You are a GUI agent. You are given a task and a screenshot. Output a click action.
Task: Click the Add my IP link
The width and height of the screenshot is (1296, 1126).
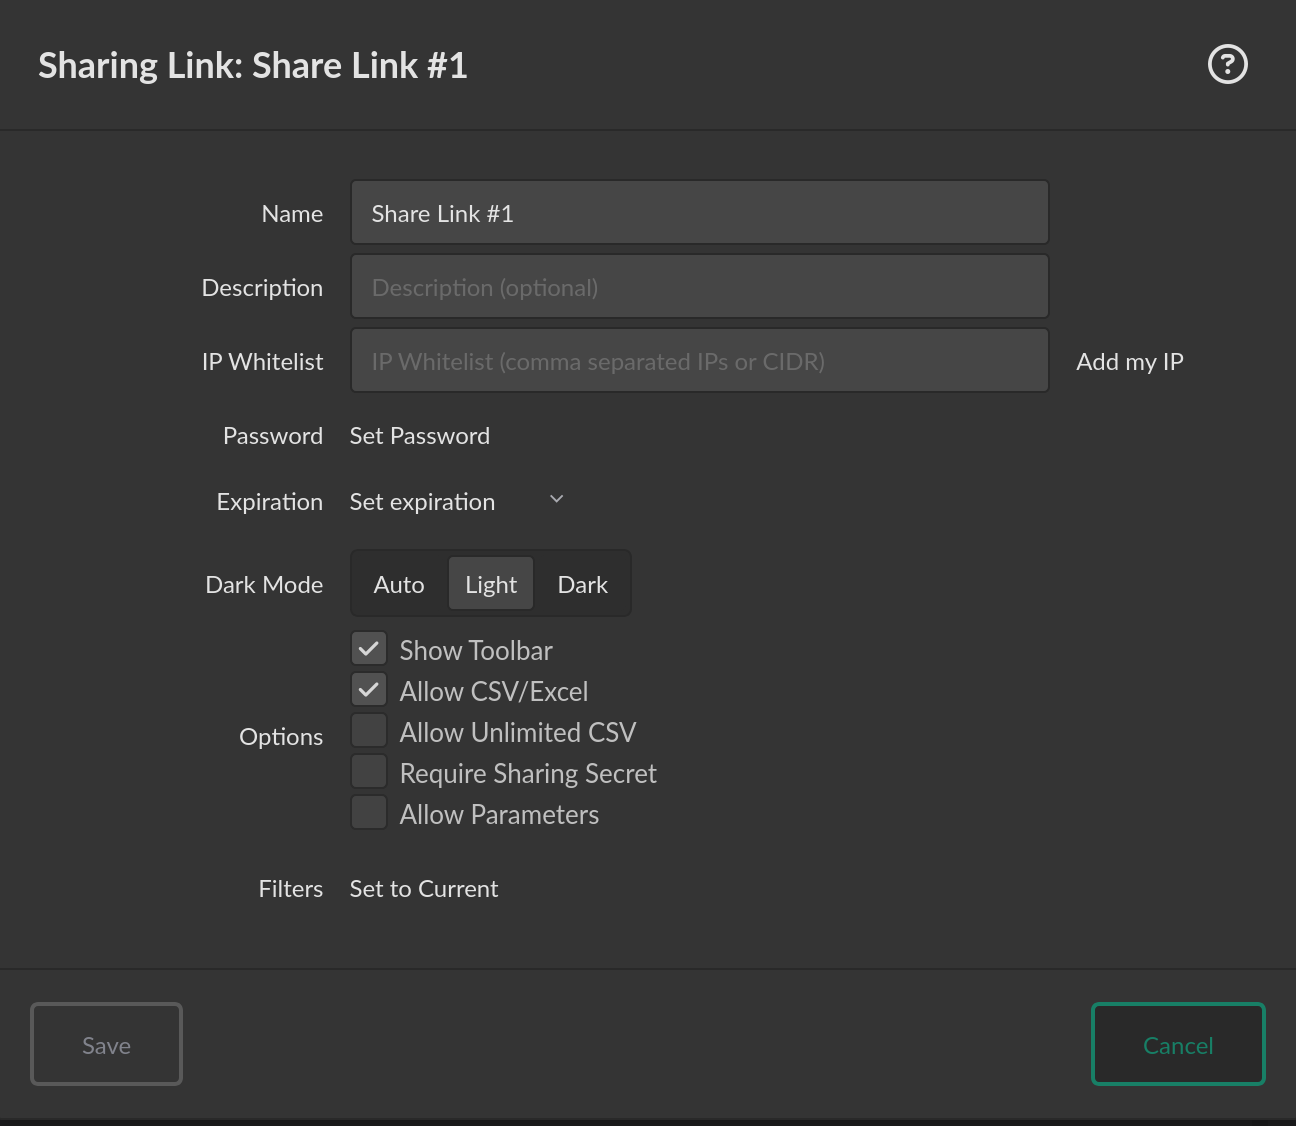point(1129,362)
